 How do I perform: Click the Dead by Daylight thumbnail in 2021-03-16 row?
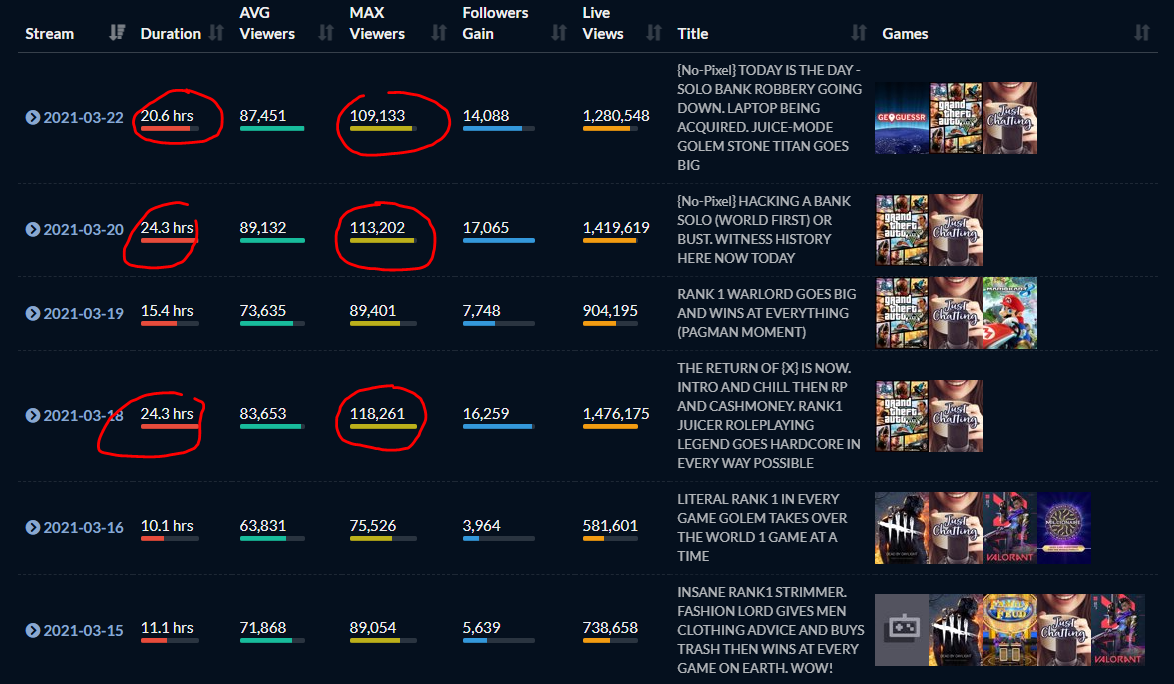click(x=902, y=527)
